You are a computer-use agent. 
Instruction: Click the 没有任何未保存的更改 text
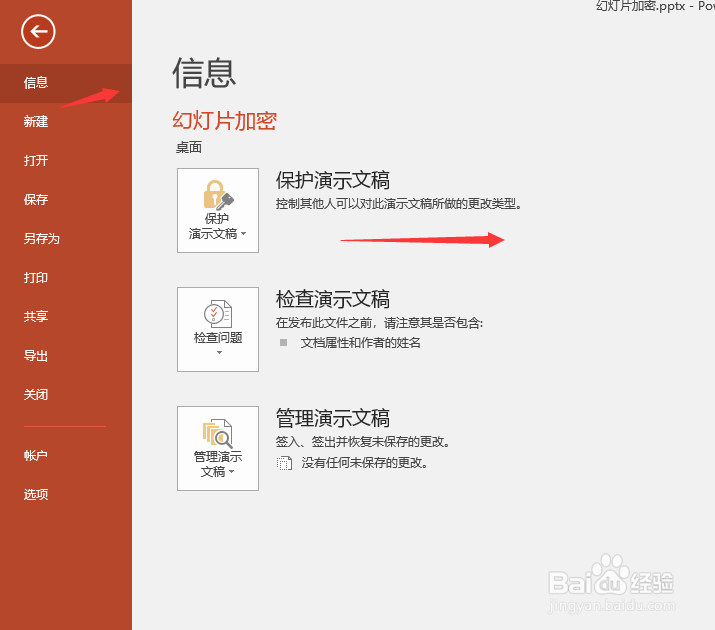pos(364,463)
